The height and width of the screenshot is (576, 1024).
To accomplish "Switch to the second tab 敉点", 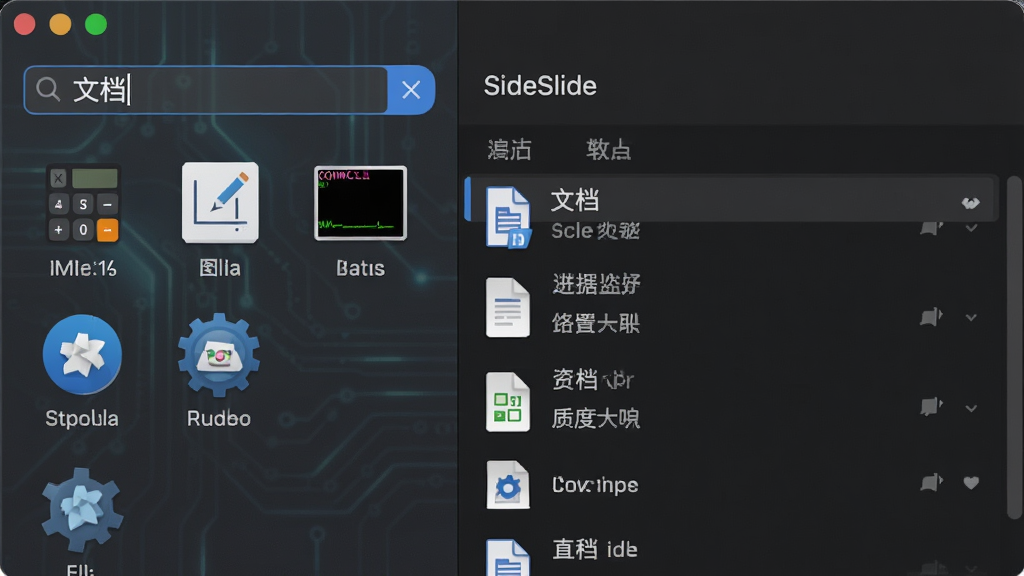I will coord(608,150).
